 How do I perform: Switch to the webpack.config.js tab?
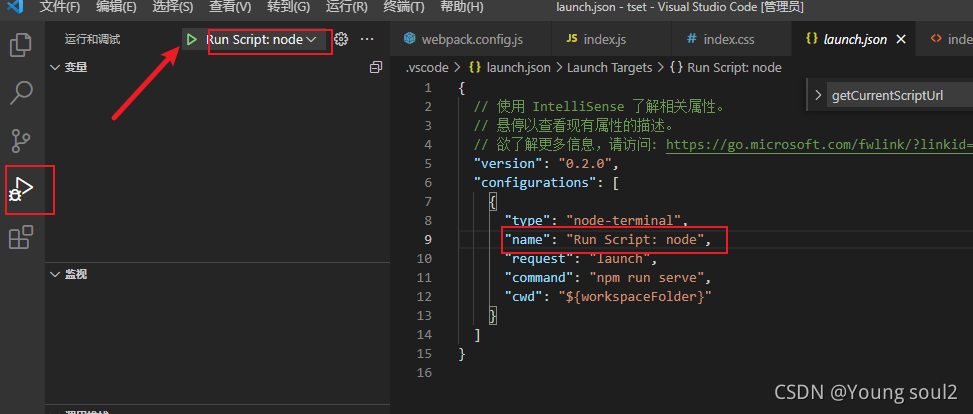click(471, 39)
